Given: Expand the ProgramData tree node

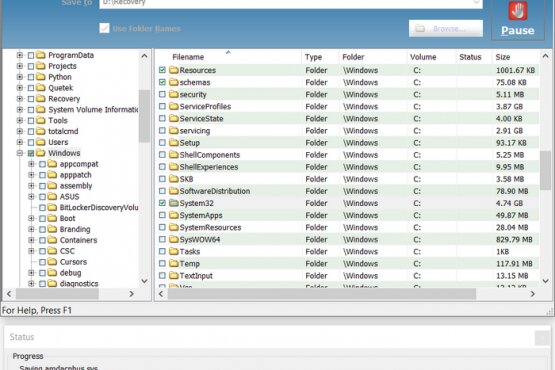Looking at the screenshot, I should 20,55.
